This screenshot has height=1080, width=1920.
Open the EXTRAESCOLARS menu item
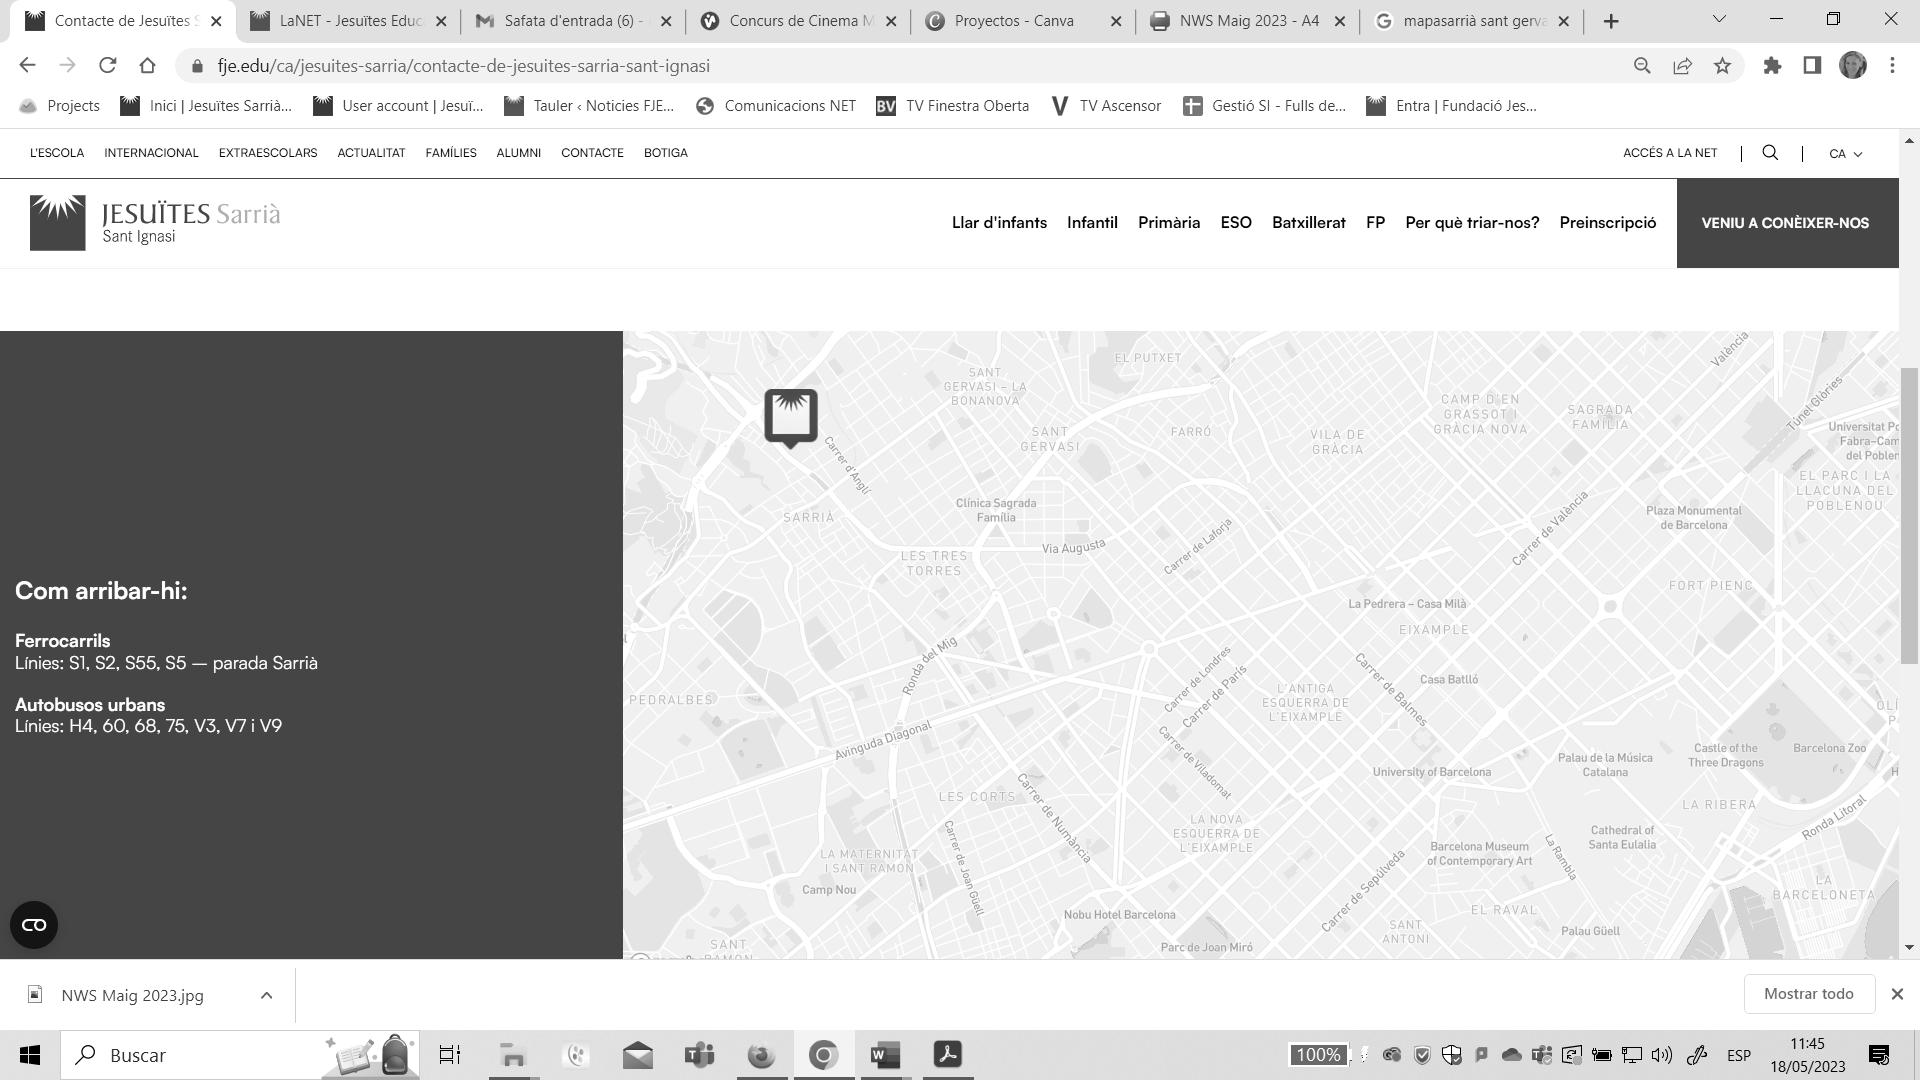268,153
